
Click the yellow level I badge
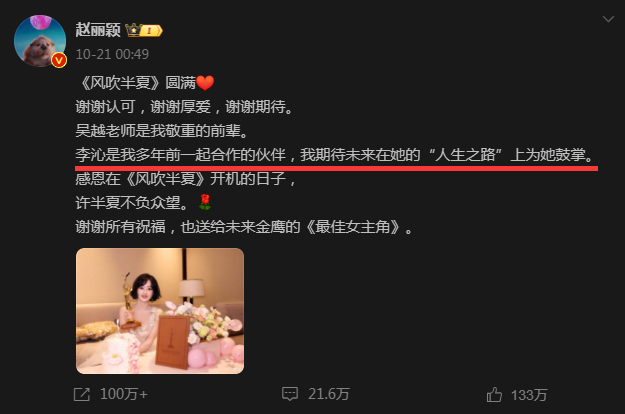tap(151, 31)
